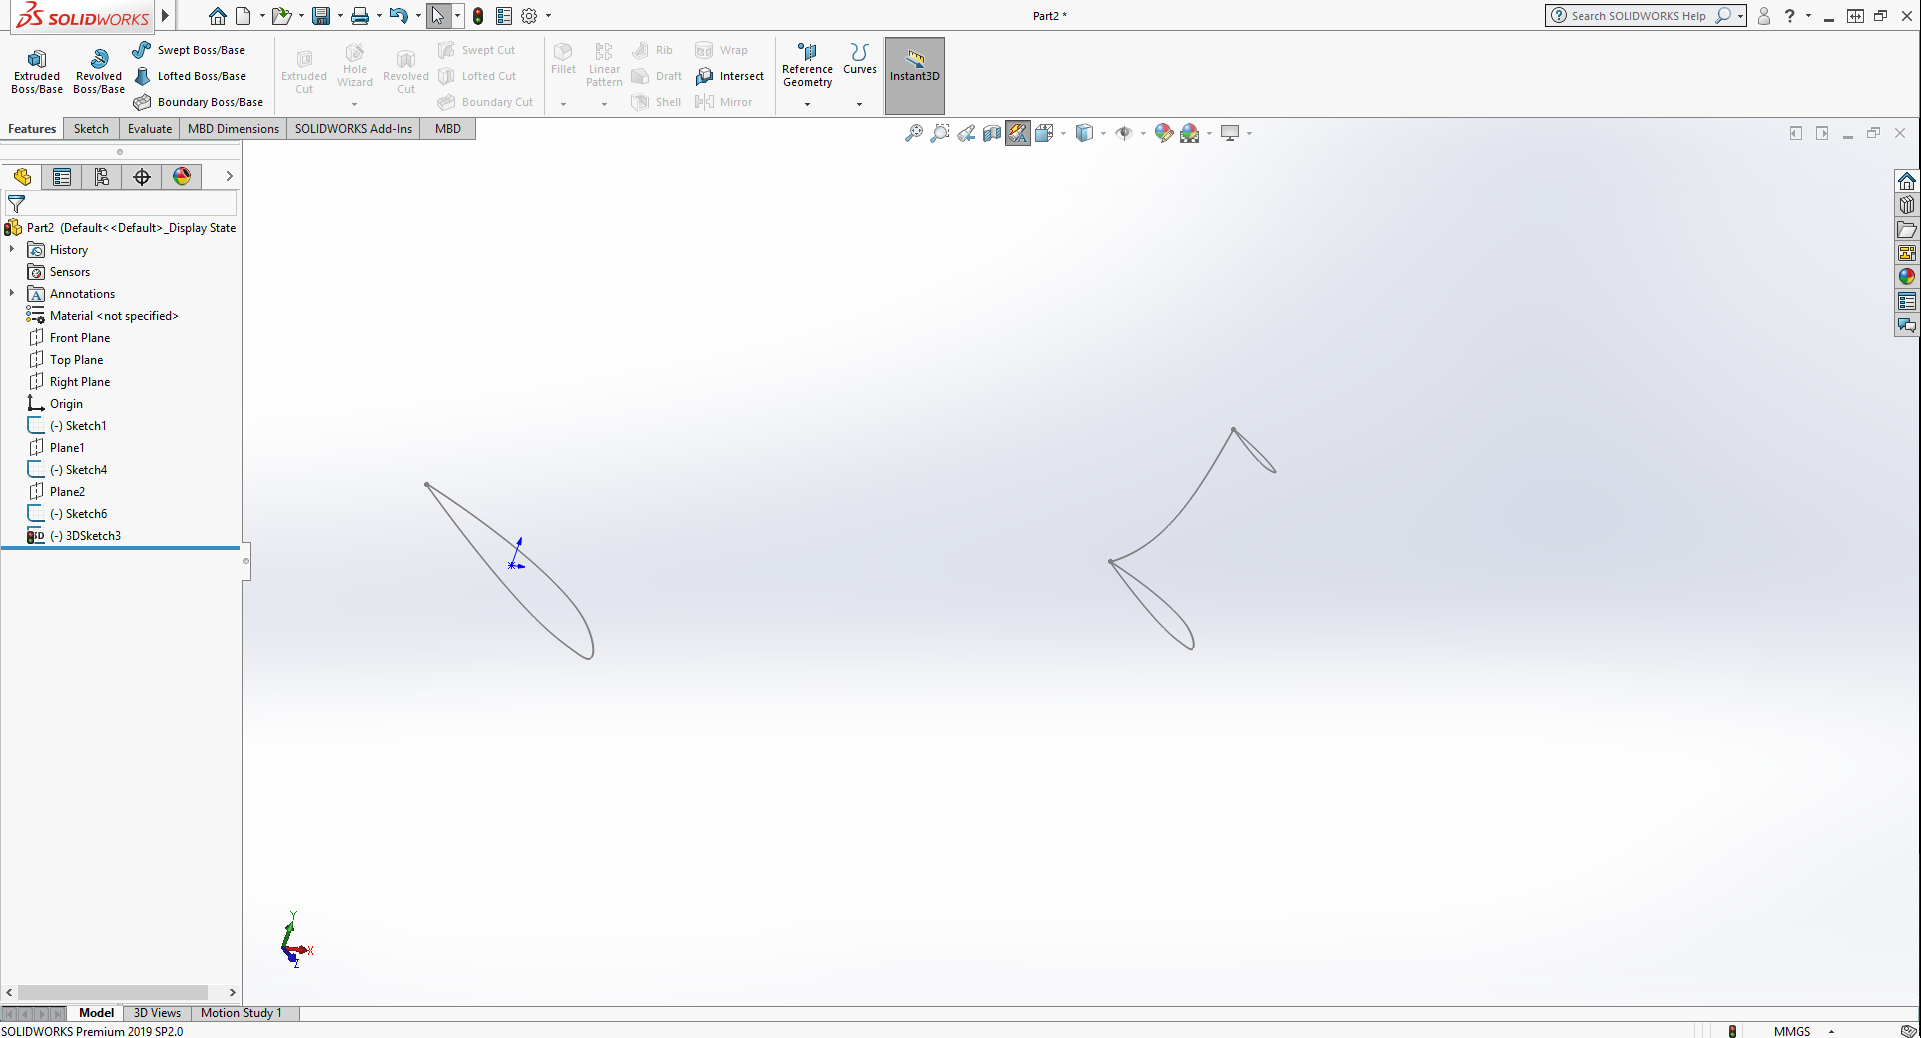Open the DimXpertManager tab
Image resolution: width=1921 pixels, height=1038 pixels.
coord(142,177)
